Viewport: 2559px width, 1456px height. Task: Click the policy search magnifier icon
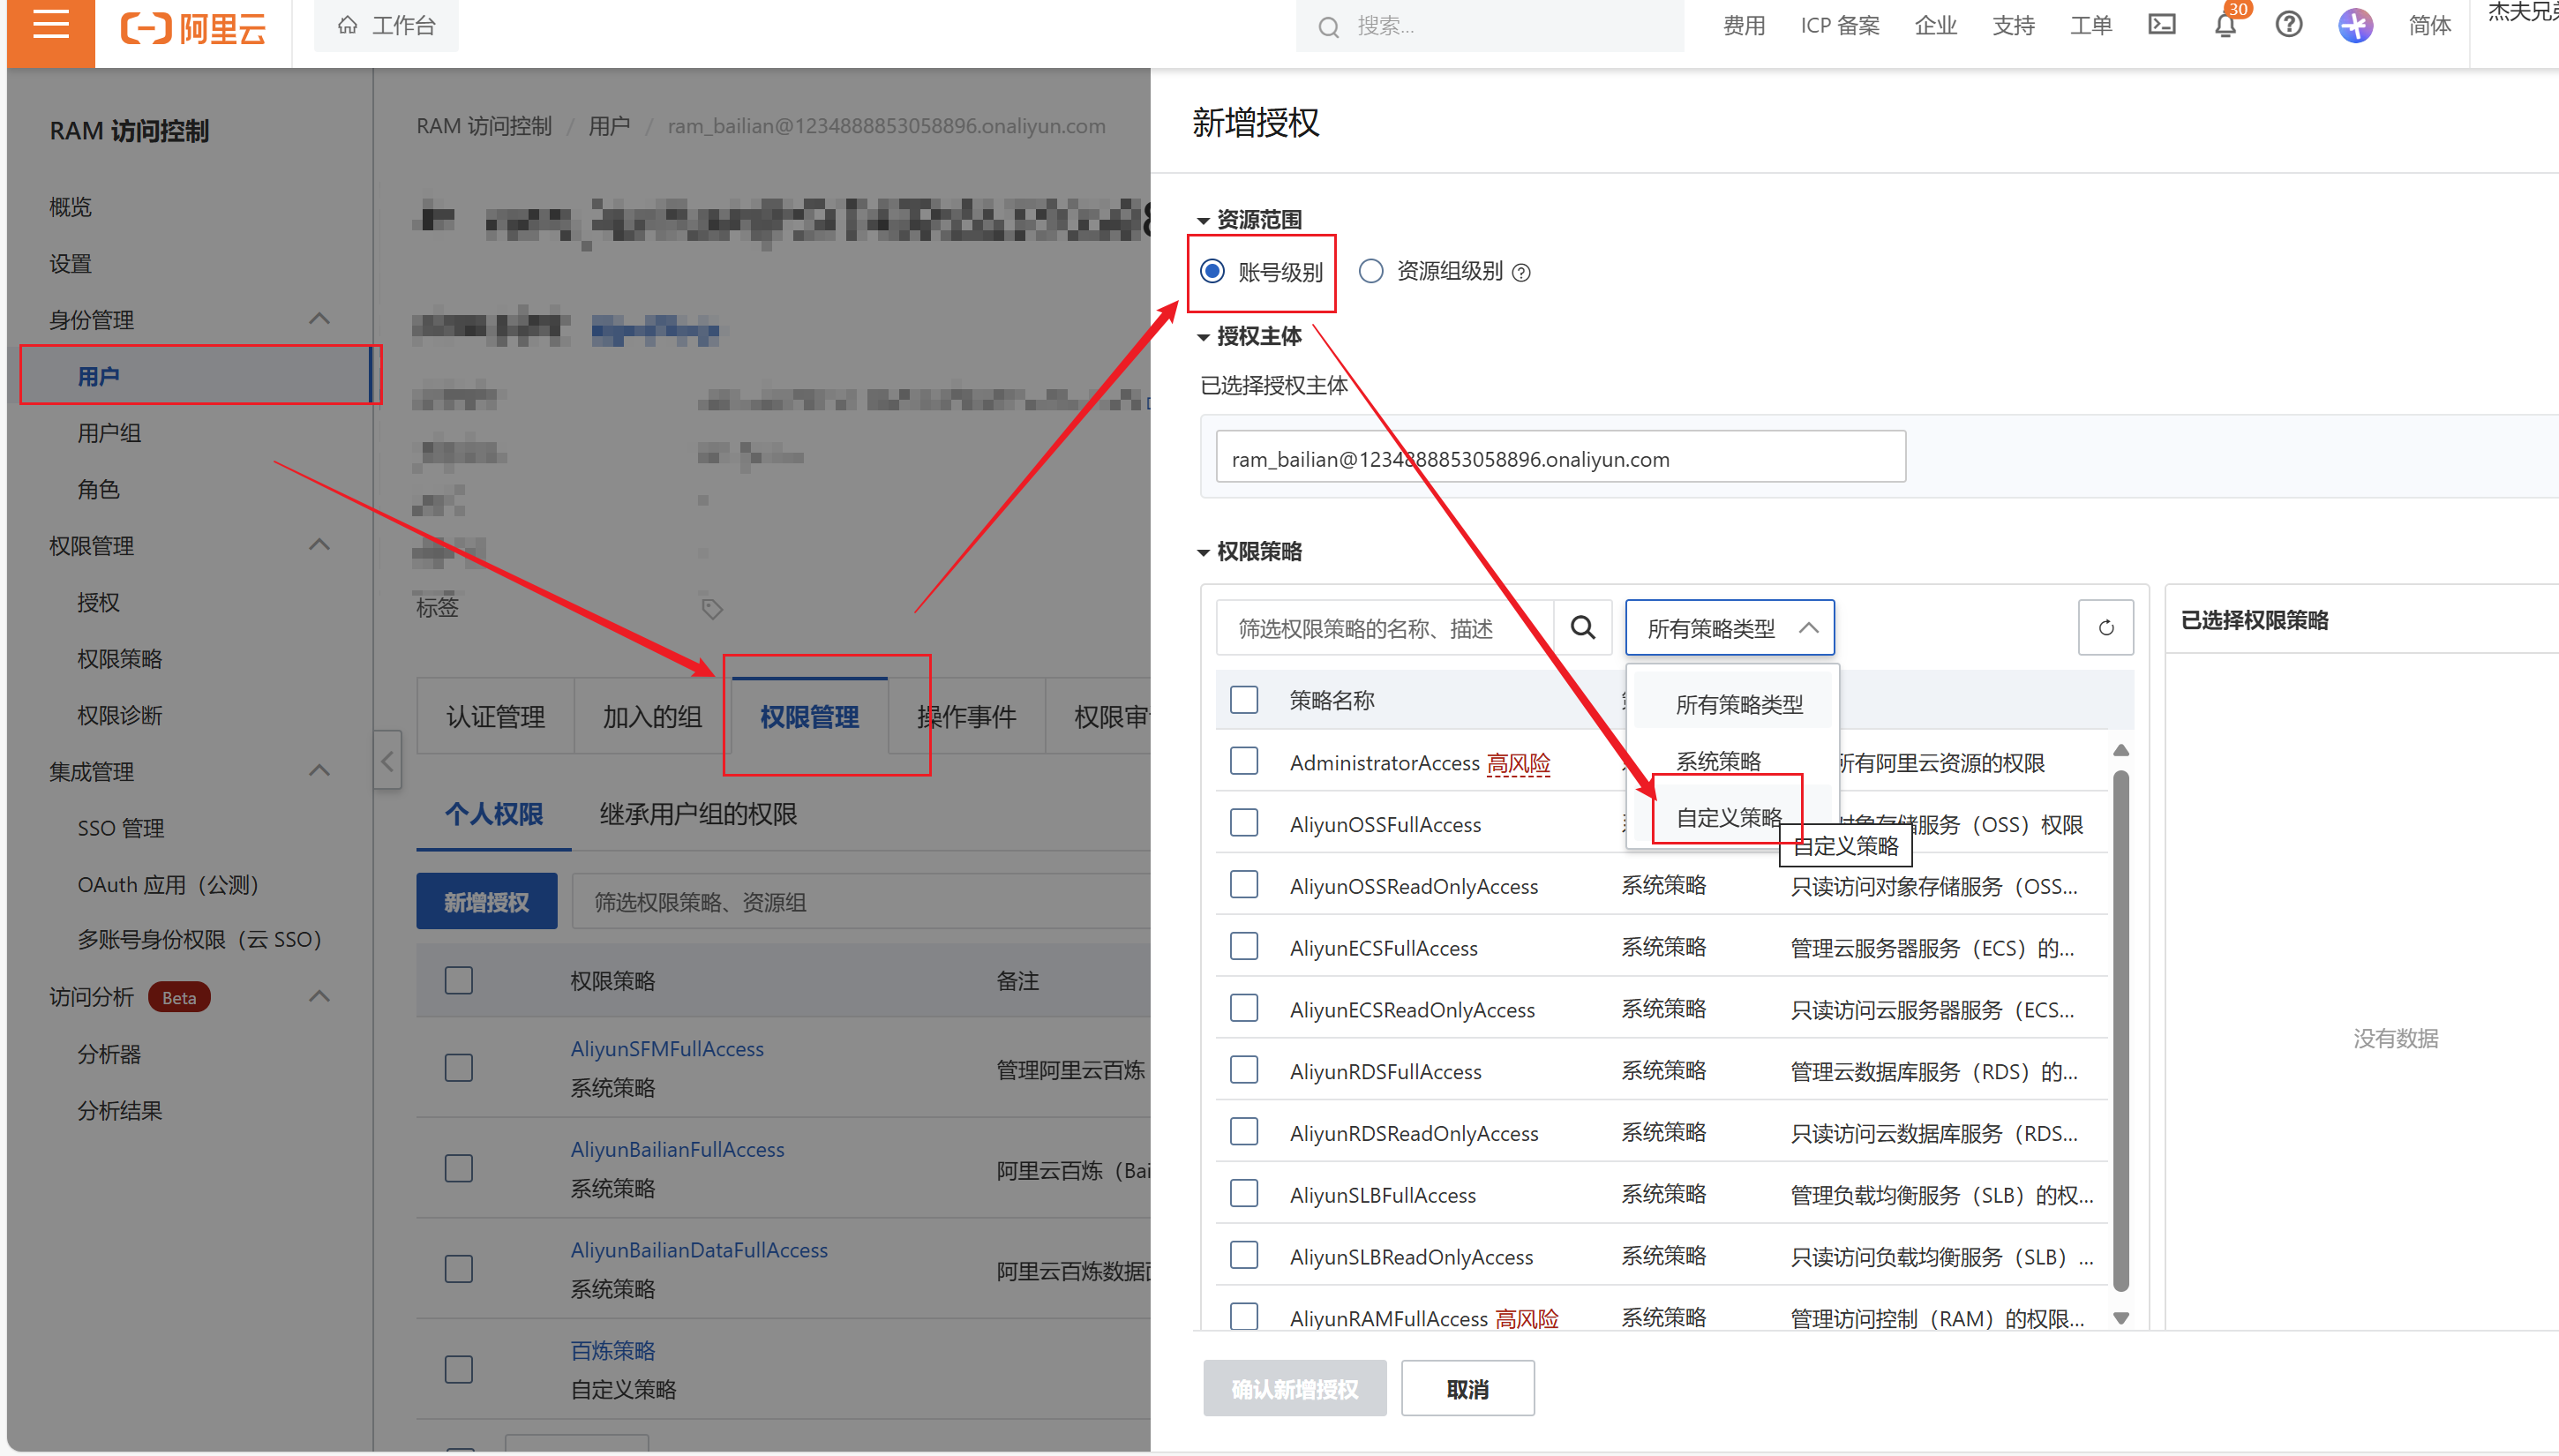[1582, 628]
